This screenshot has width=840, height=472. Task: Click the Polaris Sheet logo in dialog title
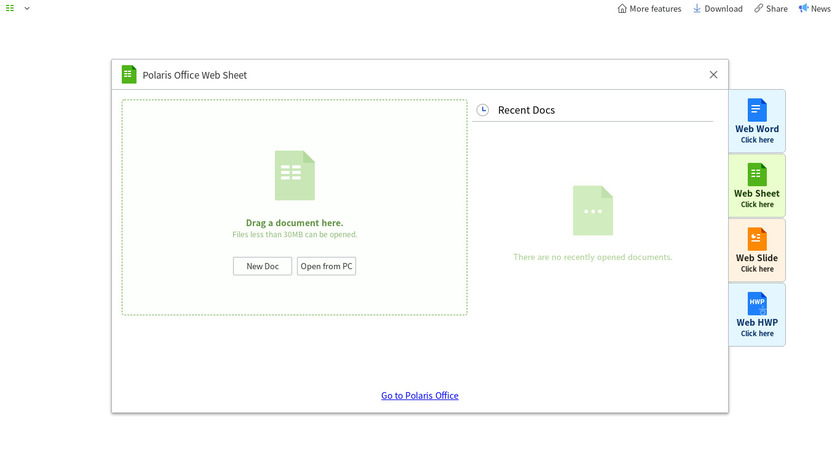click(x=129, y=74)
